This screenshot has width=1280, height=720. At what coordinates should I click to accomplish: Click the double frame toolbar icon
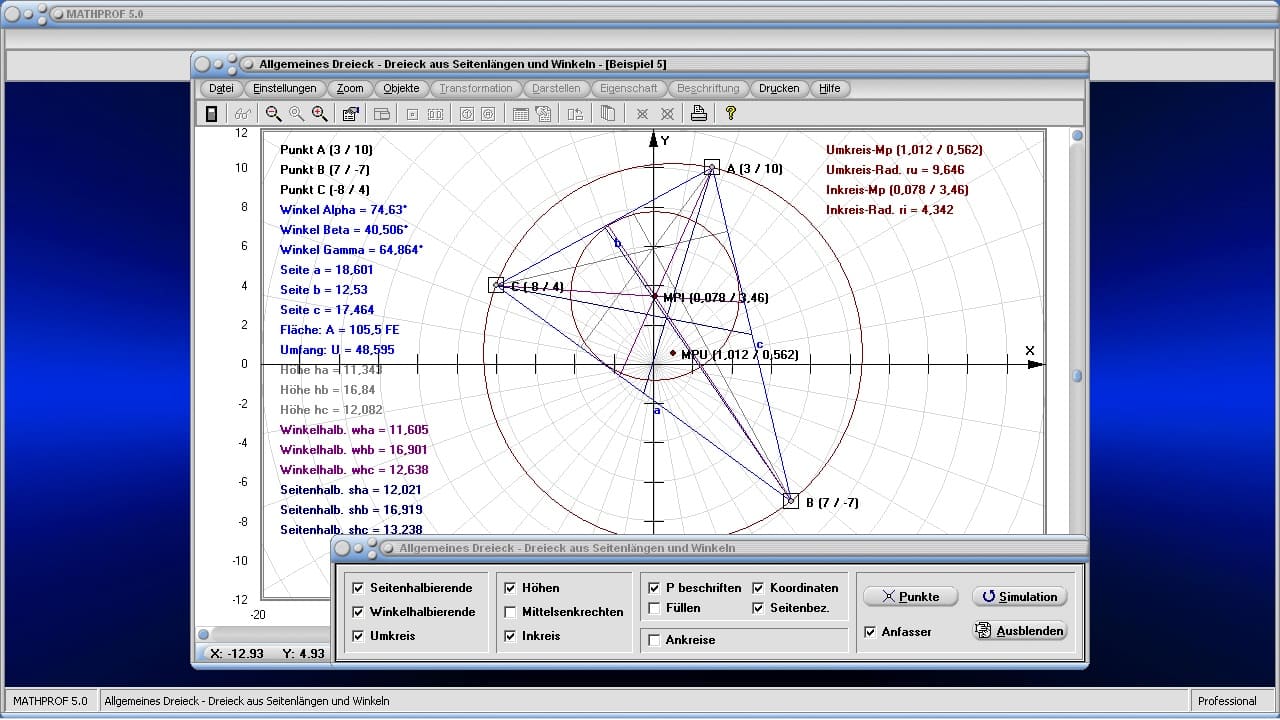tap(435, 114)
